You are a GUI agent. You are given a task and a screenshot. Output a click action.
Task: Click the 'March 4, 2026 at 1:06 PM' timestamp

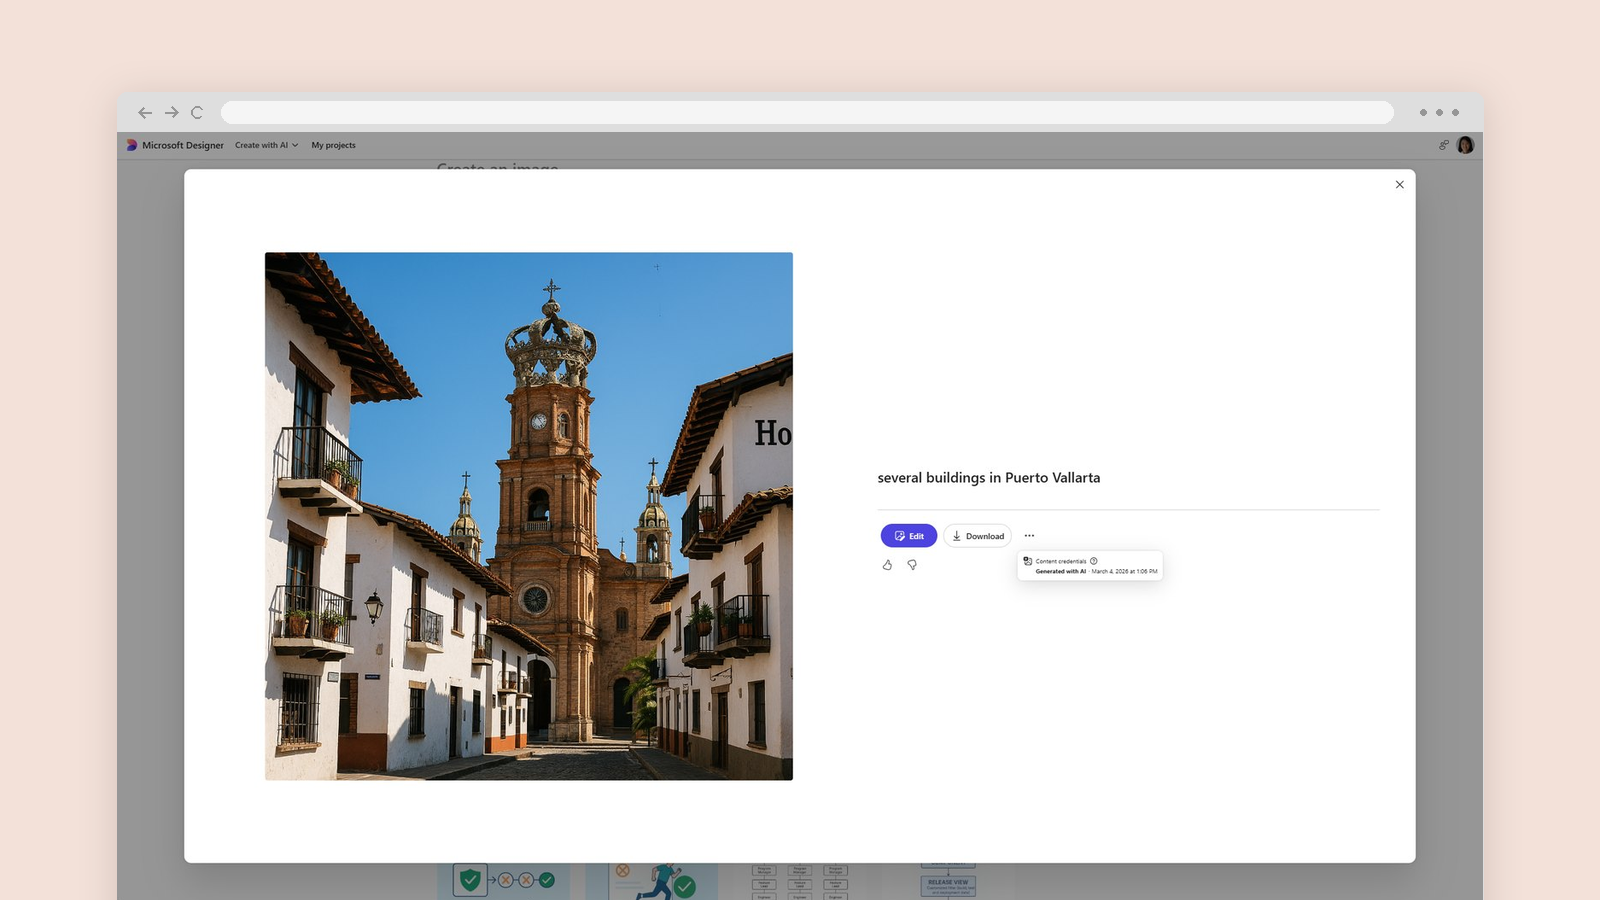click(1124, 572)
